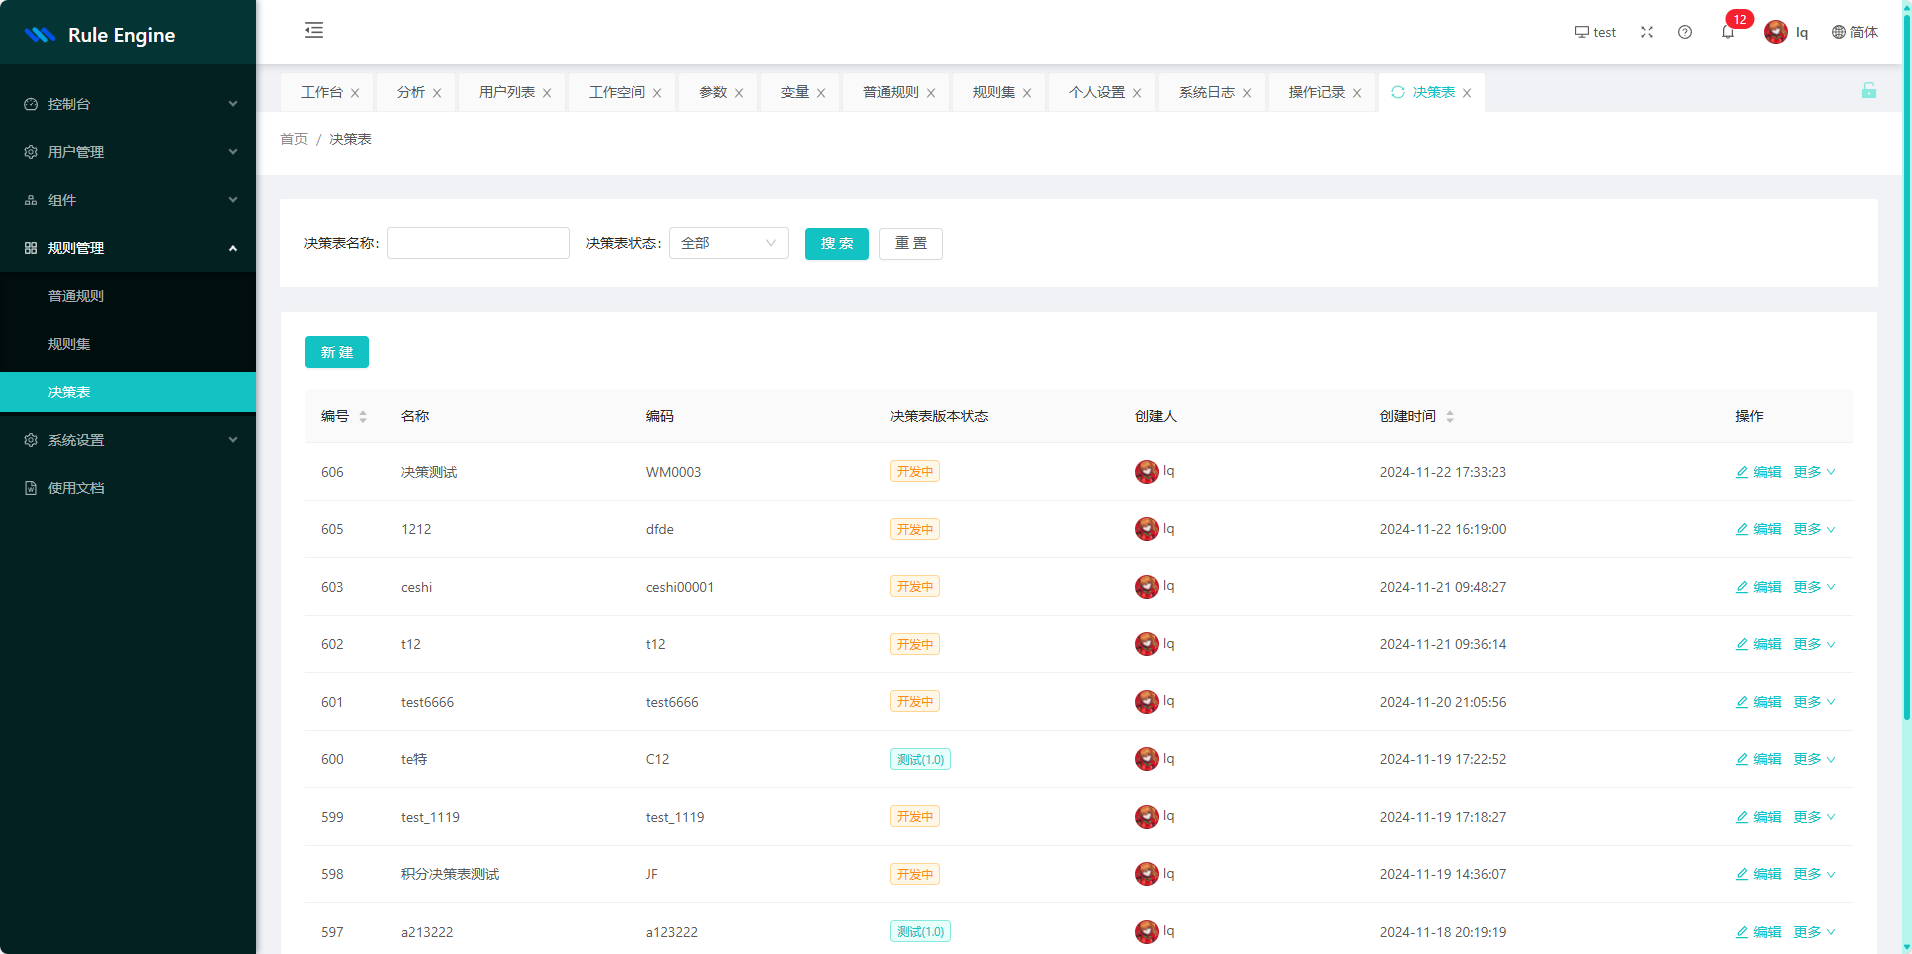Click the 新建 button
1912x954 pixels.
pos(337,352)
